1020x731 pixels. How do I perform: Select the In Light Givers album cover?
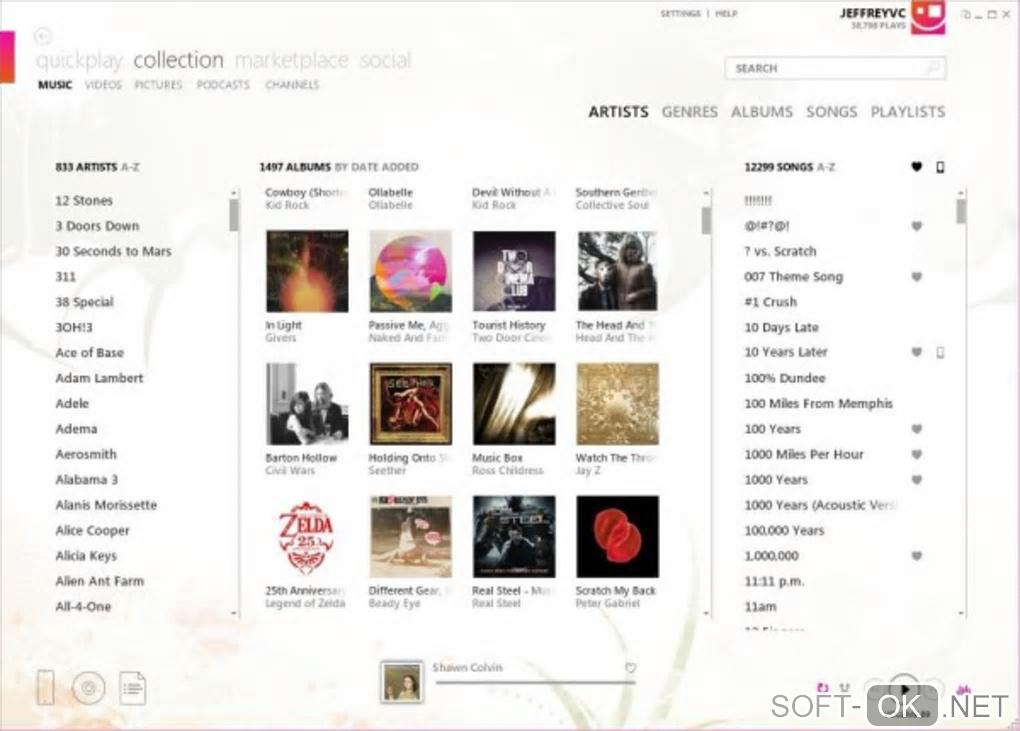(x=307, y=271)
